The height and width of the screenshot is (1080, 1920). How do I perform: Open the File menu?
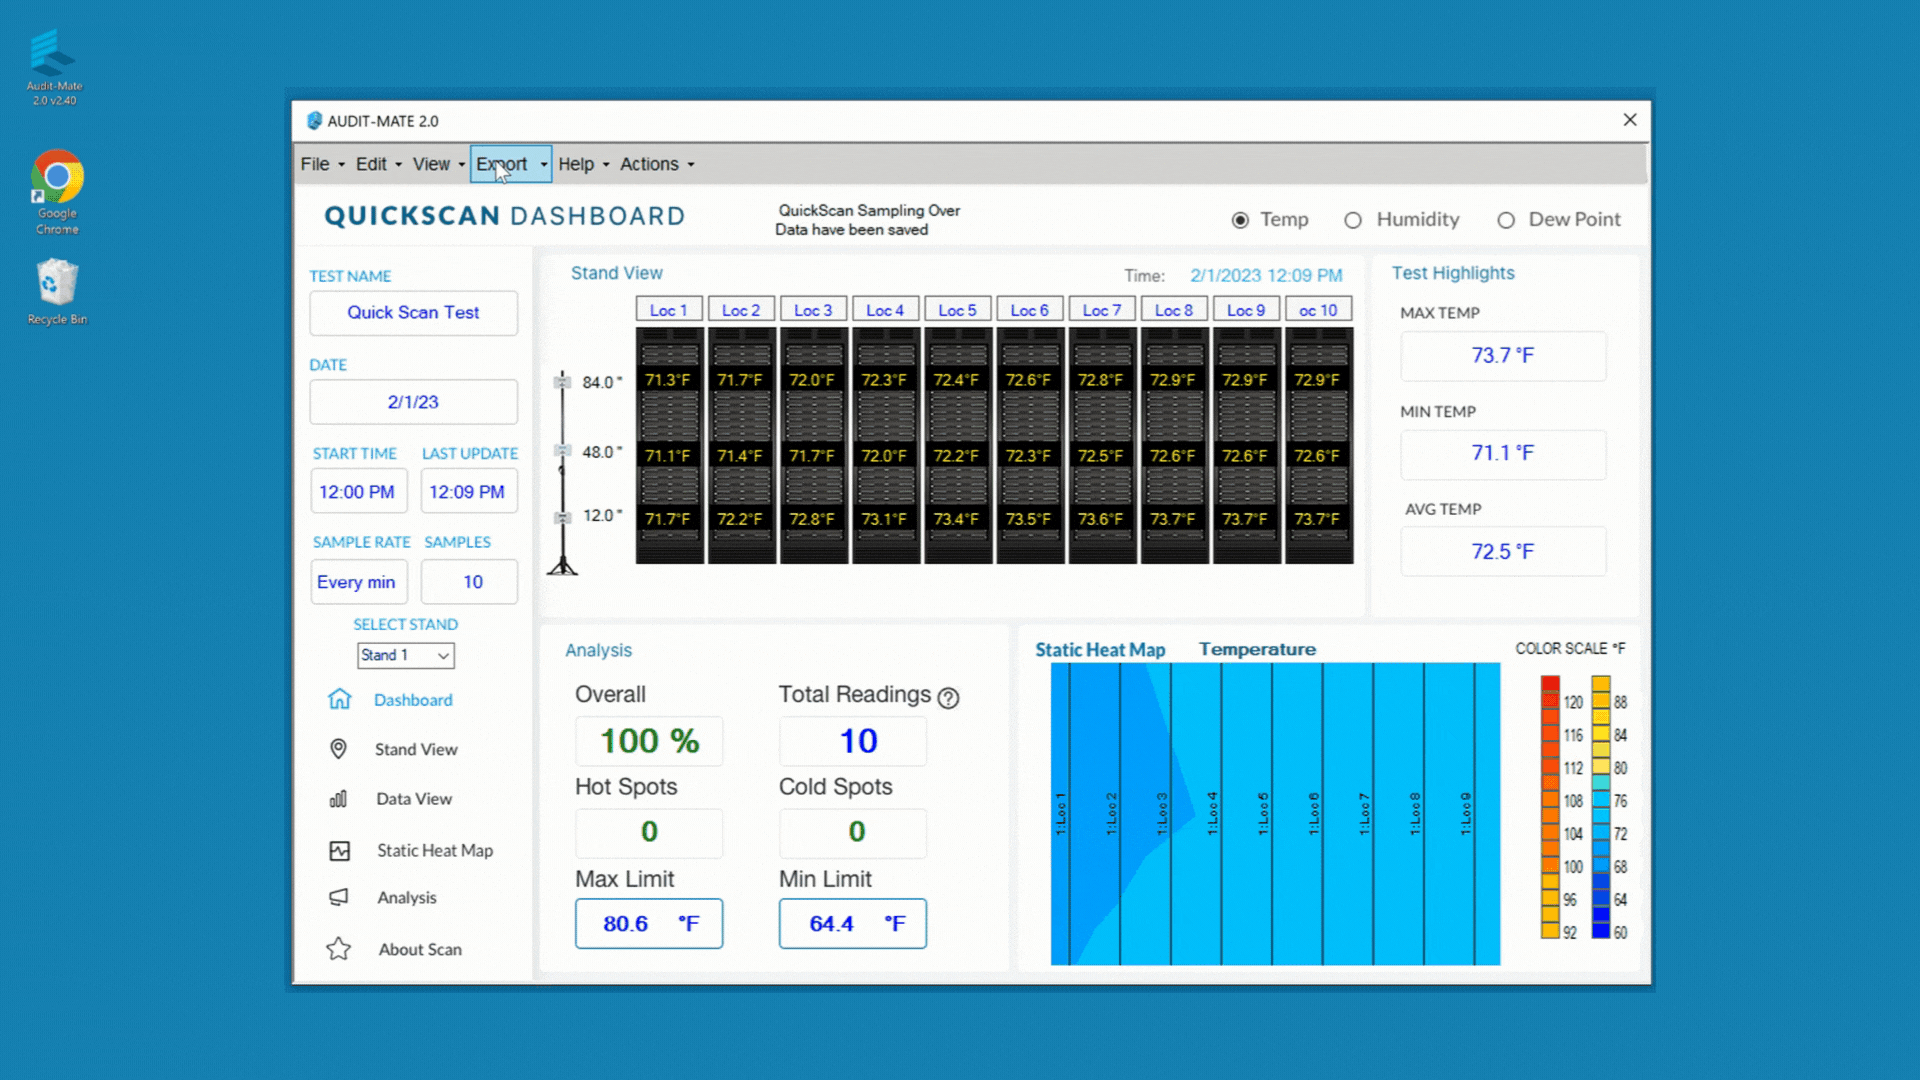pyautogui.click(x=315, y=164)
